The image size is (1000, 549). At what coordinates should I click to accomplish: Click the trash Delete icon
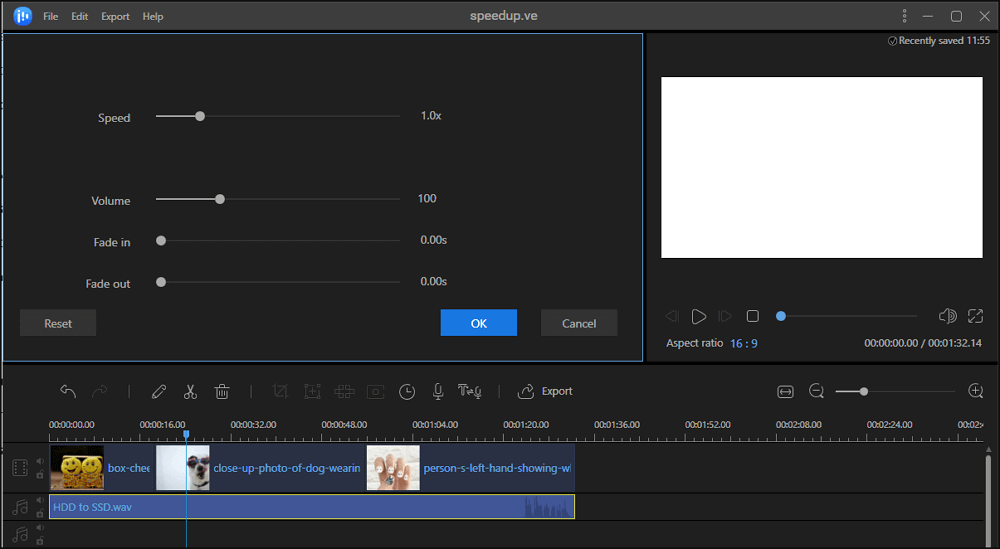tap(222, 391)
